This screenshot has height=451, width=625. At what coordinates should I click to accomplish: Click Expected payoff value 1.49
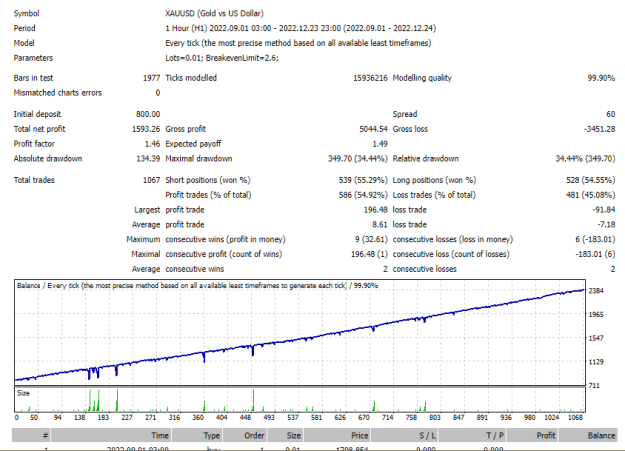click(x=380, y=144)
